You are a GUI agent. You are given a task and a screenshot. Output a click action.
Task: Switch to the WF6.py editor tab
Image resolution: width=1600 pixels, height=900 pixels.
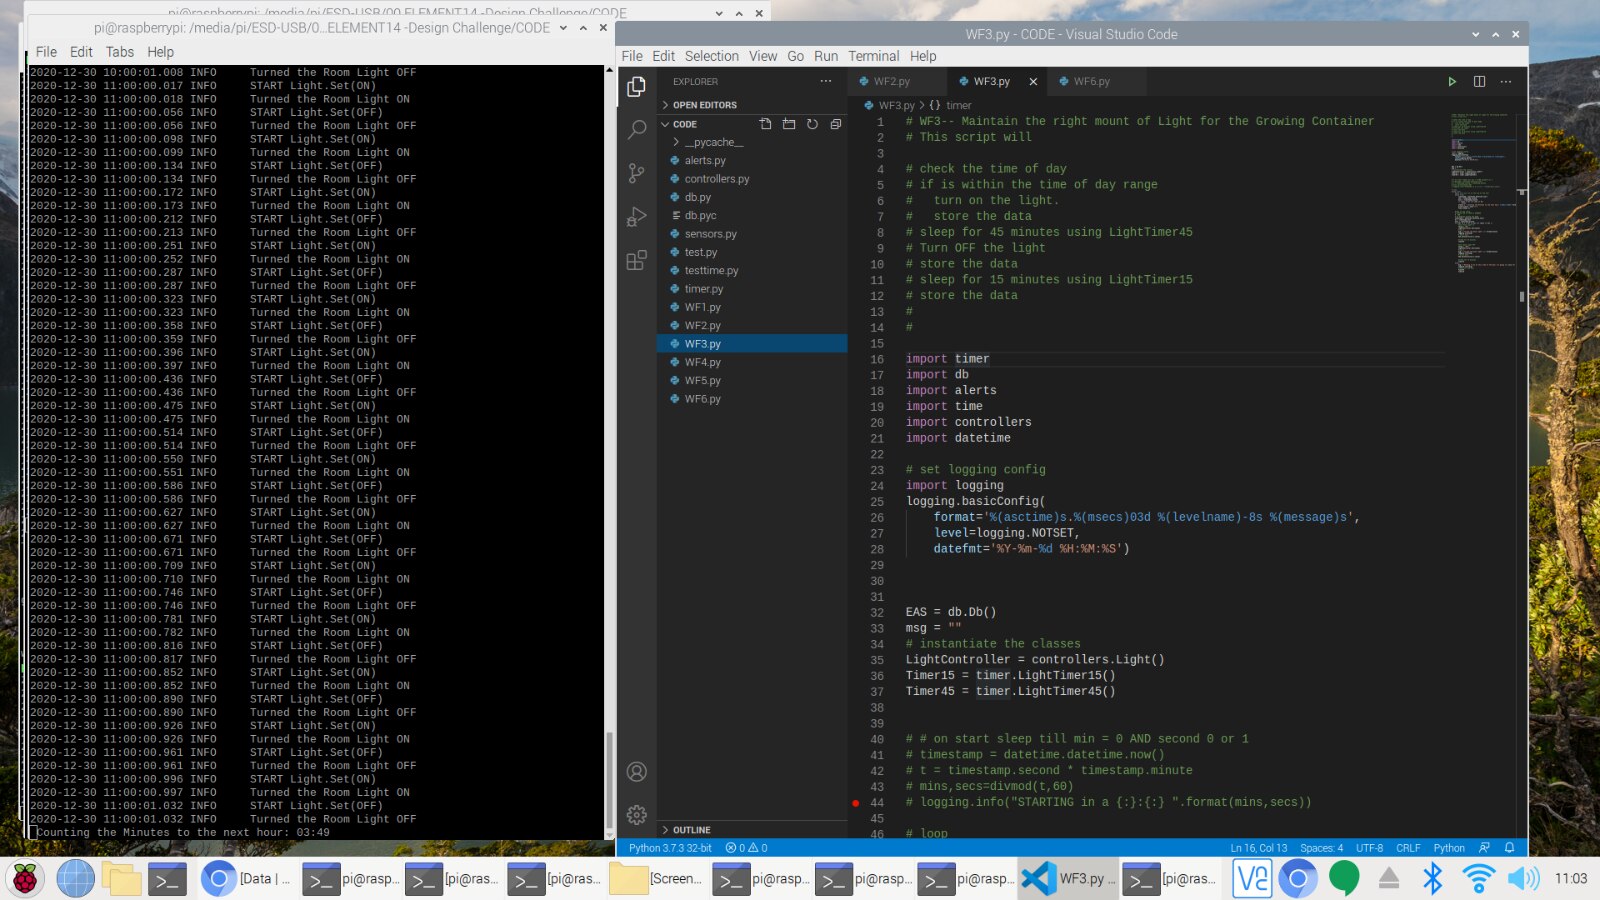coord(1091,82)
